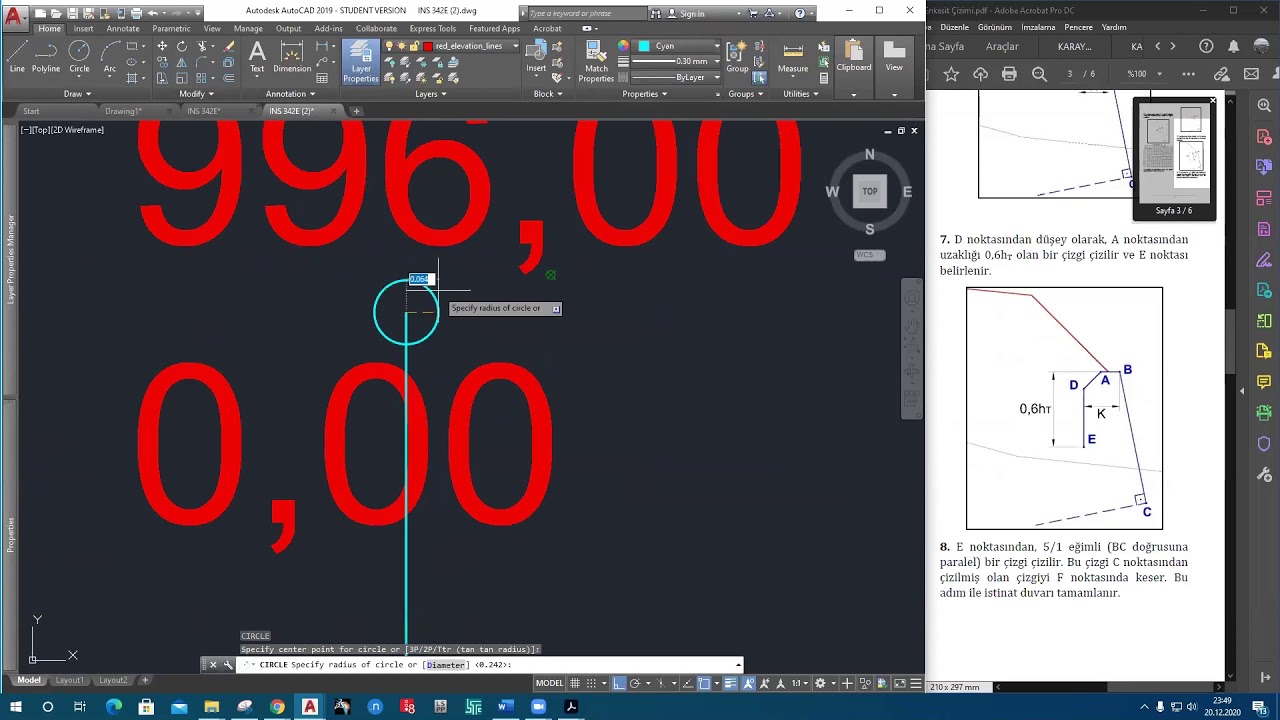The image size is (1280, 720).
Task: Click the Top face of the ViewCube
Action: (870, 191)
